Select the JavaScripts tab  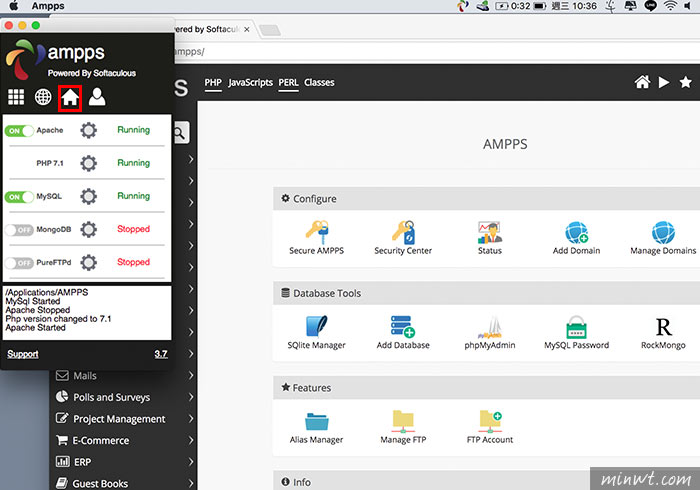[x=250, y=83]
